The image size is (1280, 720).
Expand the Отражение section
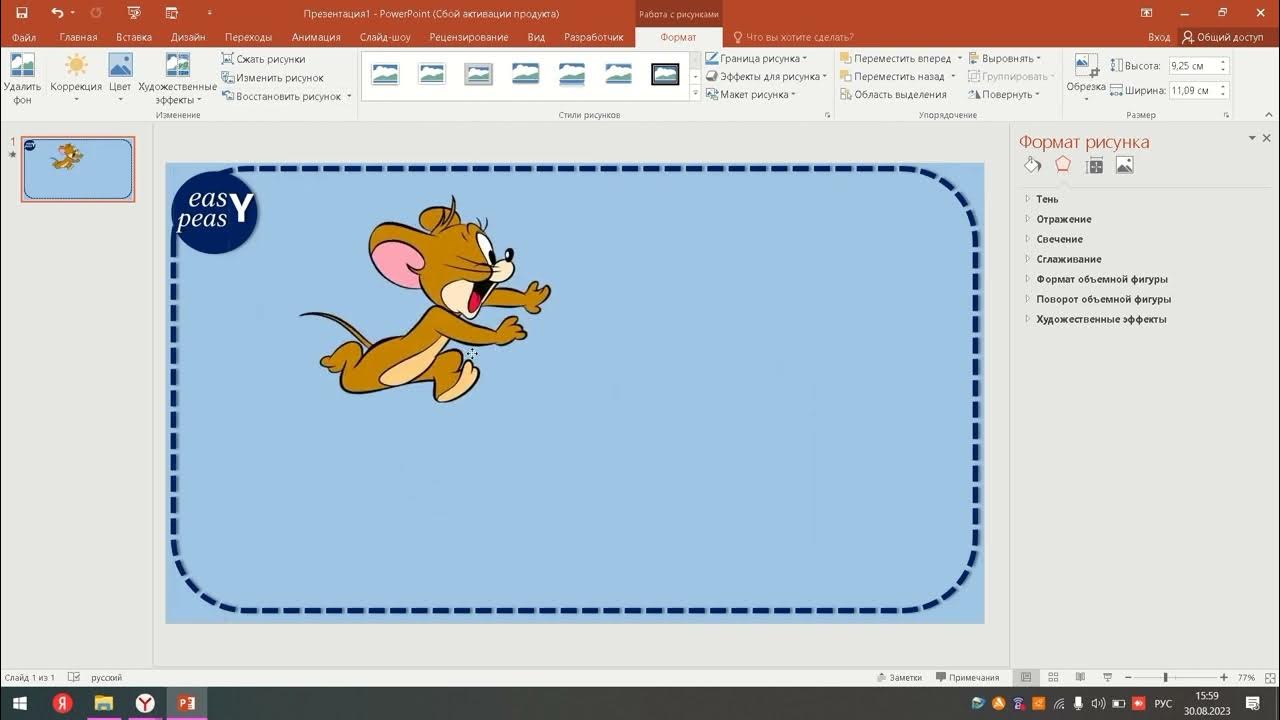pyautogui.click(x=1063, y=219)
